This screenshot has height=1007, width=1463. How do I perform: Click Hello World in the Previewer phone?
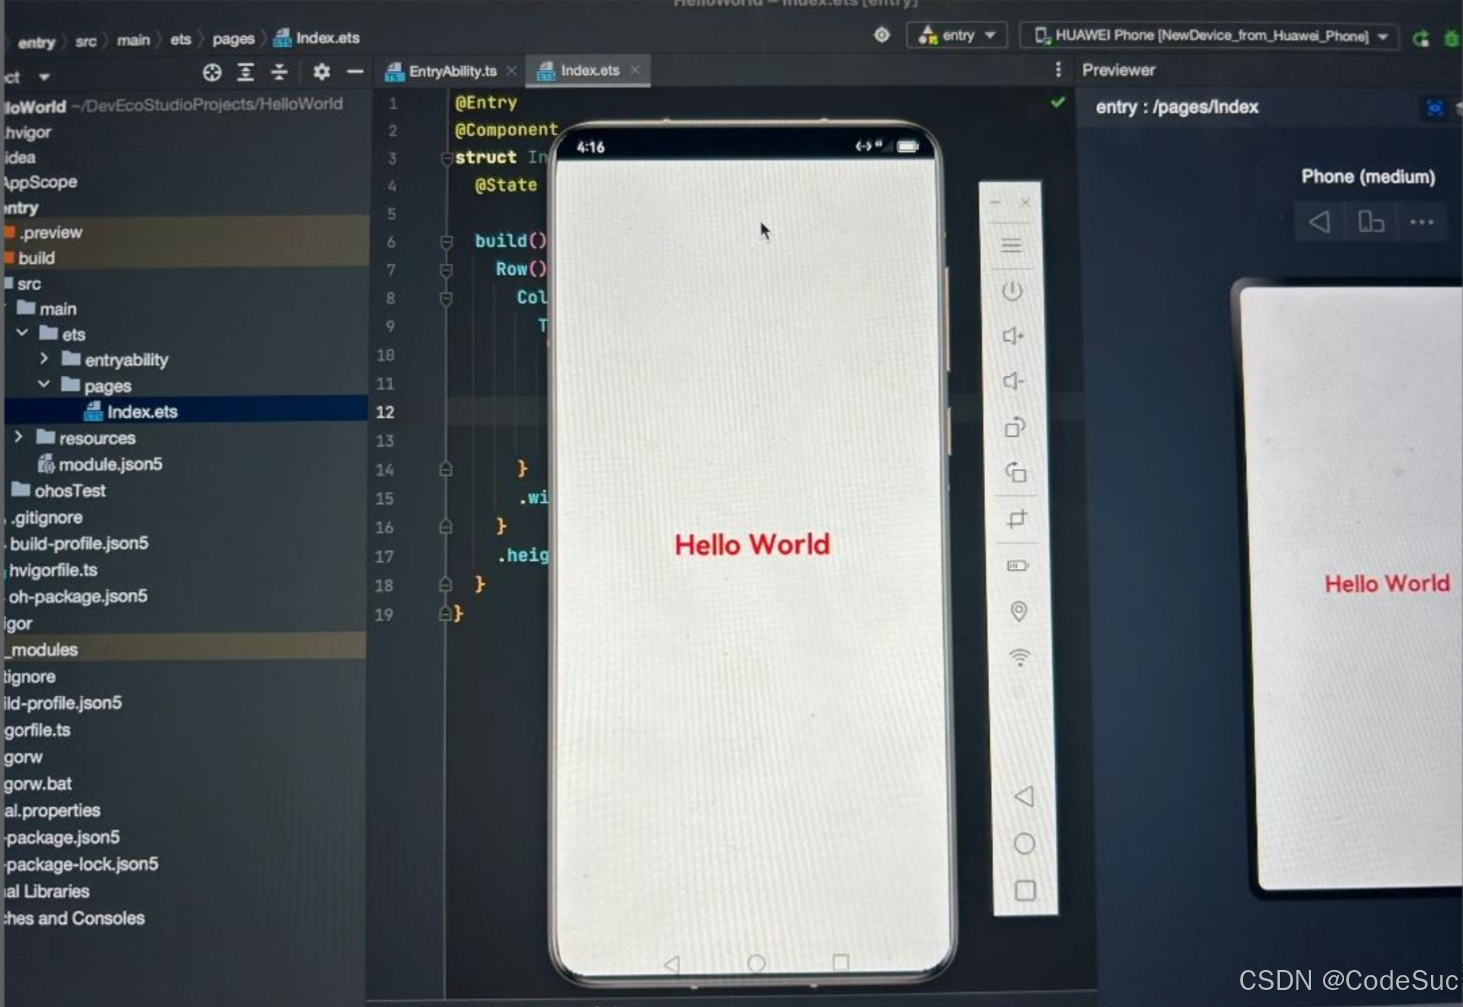click(1387, 584)
